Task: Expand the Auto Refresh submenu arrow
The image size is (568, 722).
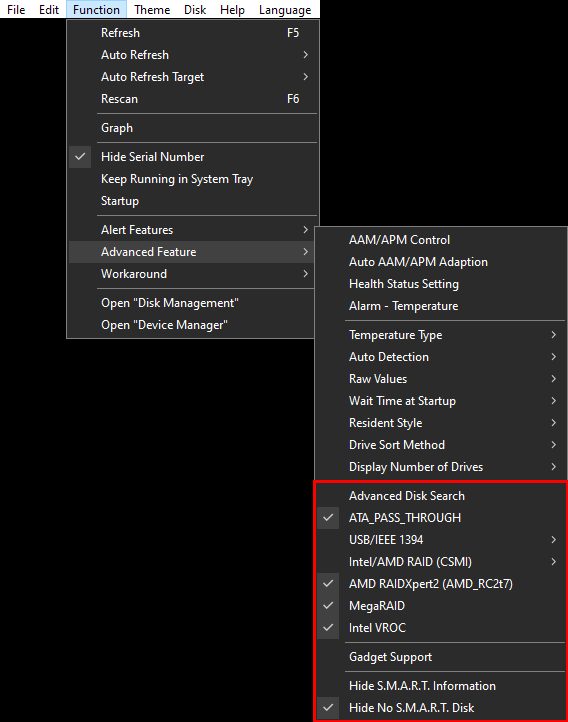Action: 305,55
